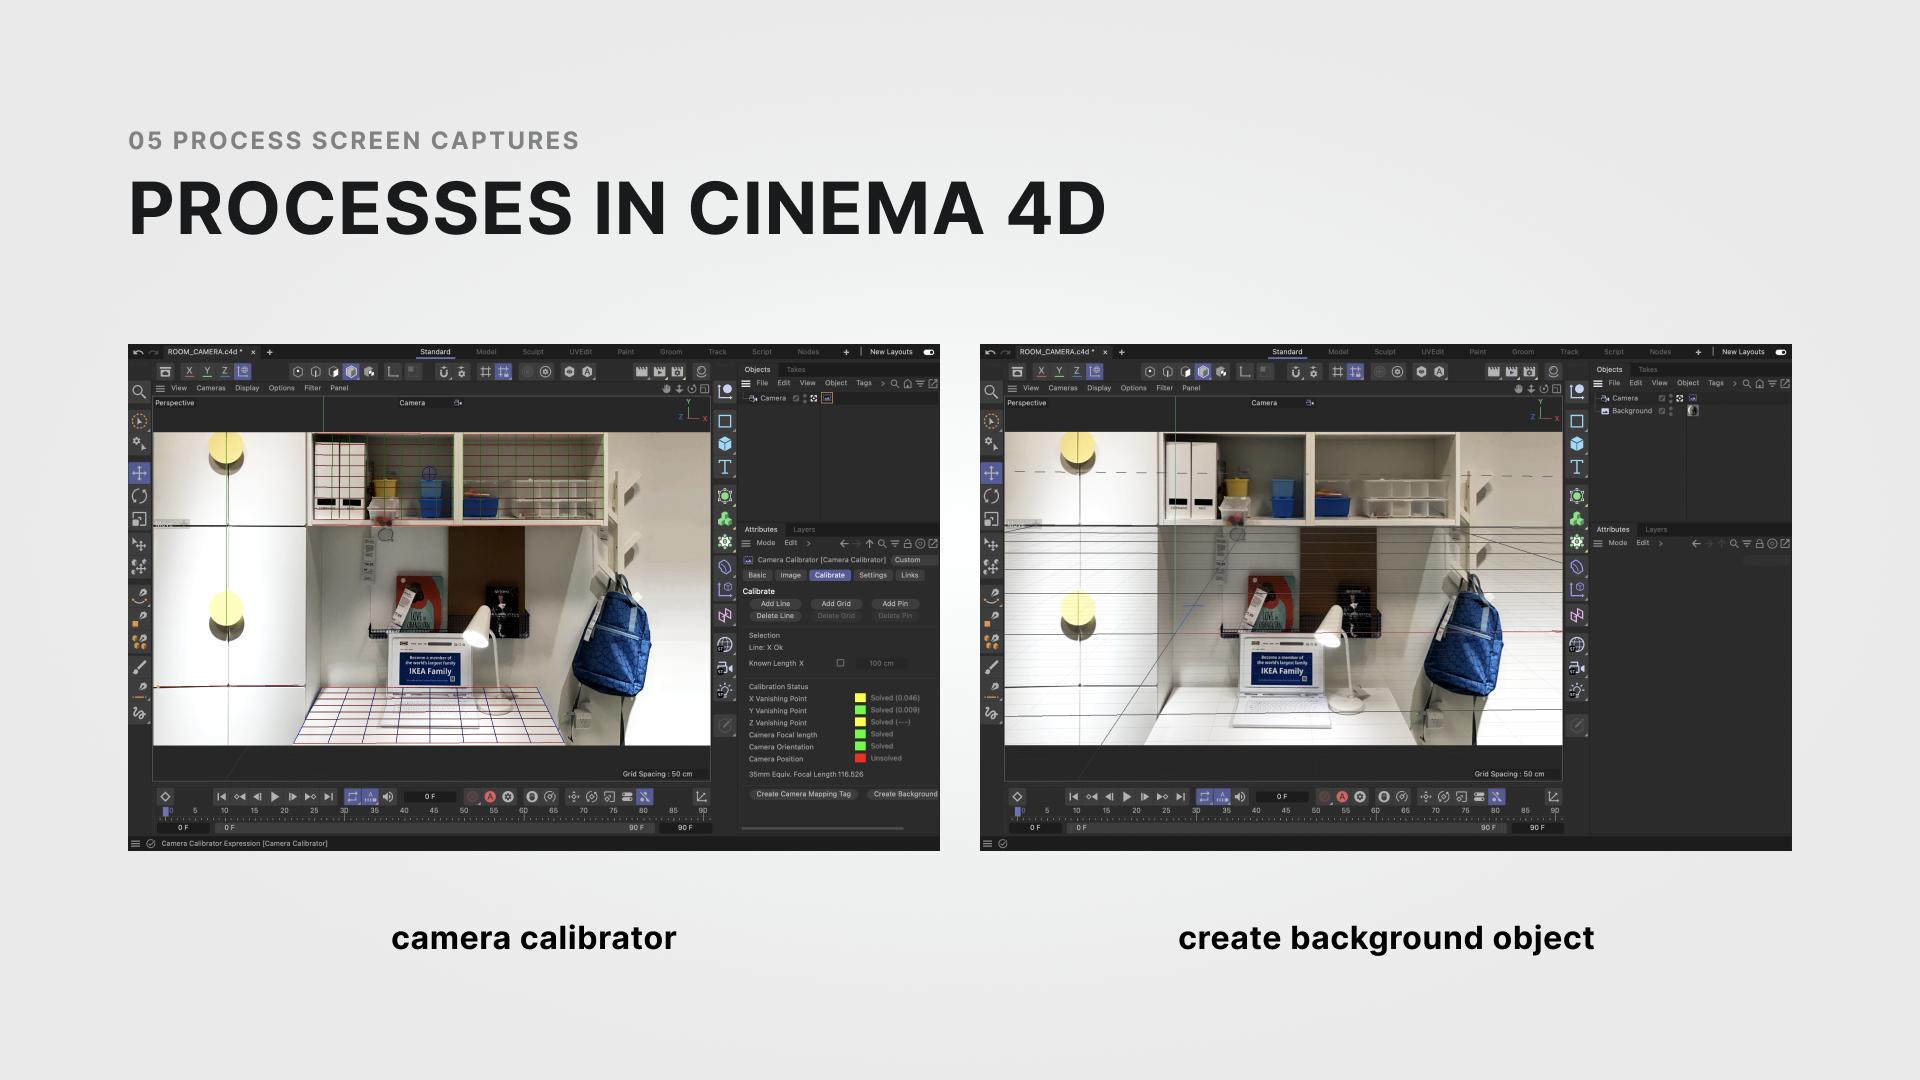
Task: Click the Autokeying button in left timeline
Action: pos(490,797)
